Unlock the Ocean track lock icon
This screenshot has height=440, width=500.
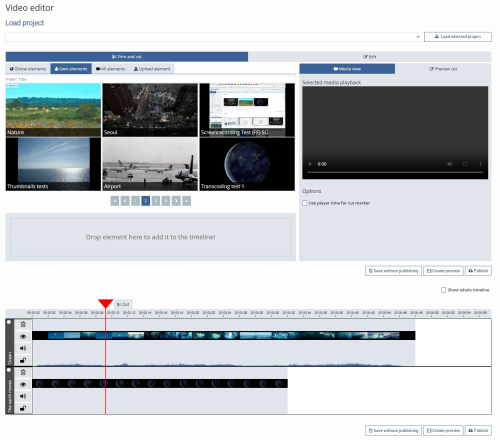point(23,360)
